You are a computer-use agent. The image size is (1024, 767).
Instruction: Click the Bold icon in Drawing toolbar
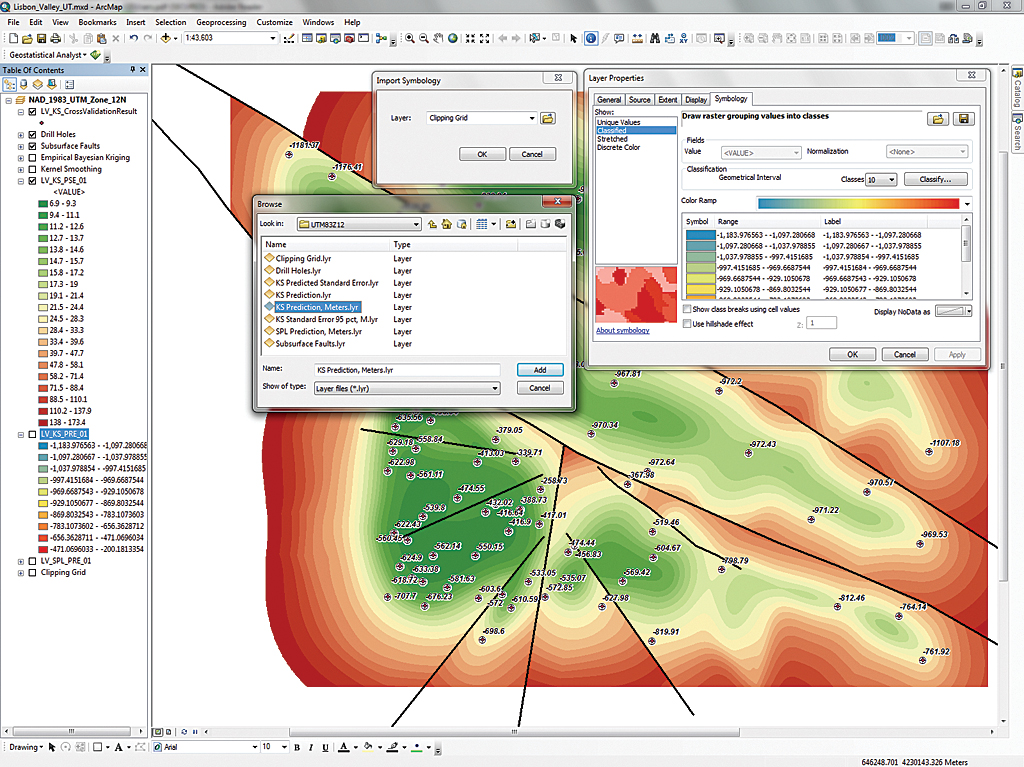coord(298,747)
